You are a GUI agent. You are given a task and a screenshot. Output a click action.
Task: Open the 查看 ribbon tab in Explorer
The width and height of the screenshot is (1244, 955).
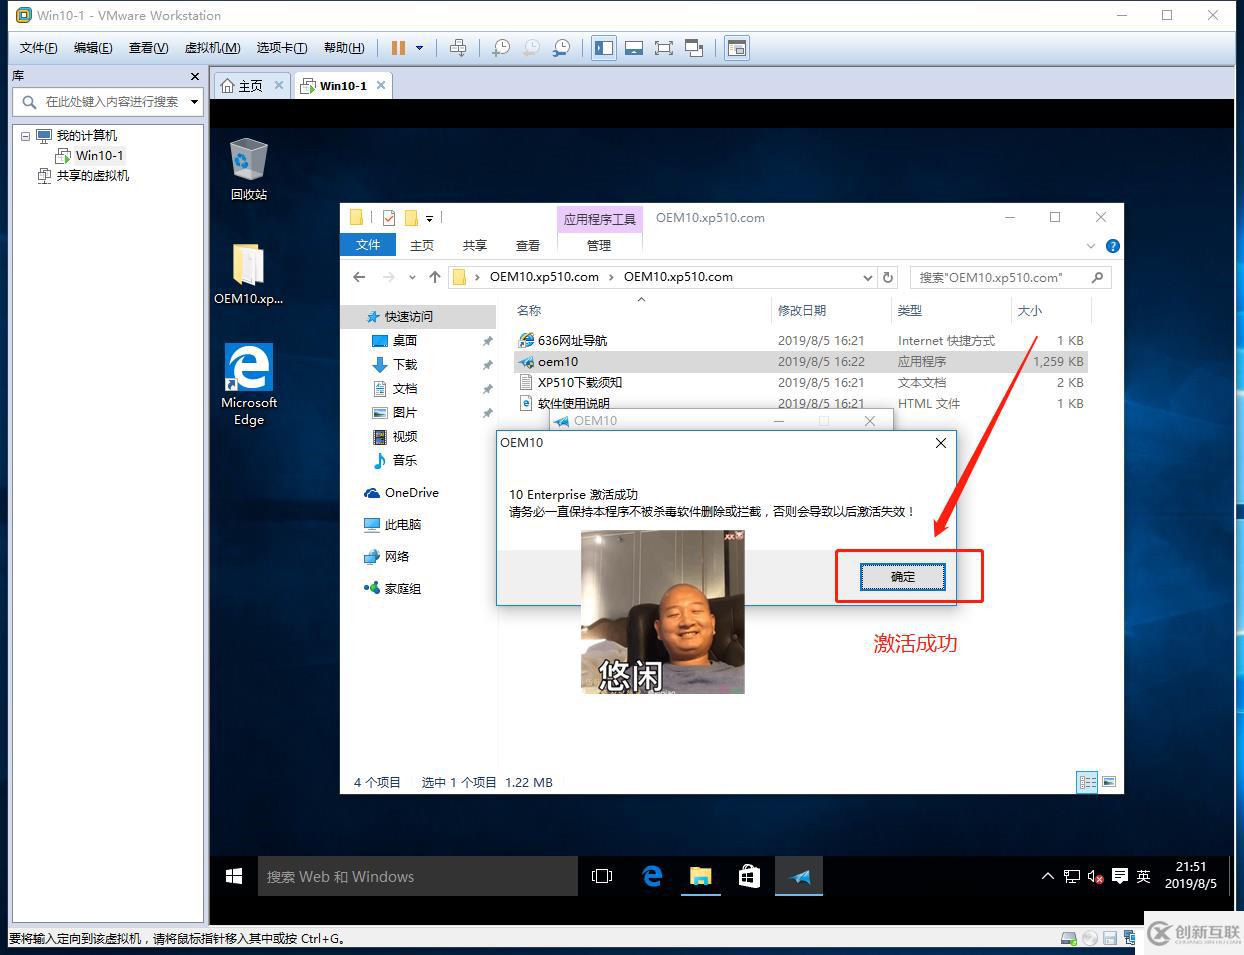point(527,244)
